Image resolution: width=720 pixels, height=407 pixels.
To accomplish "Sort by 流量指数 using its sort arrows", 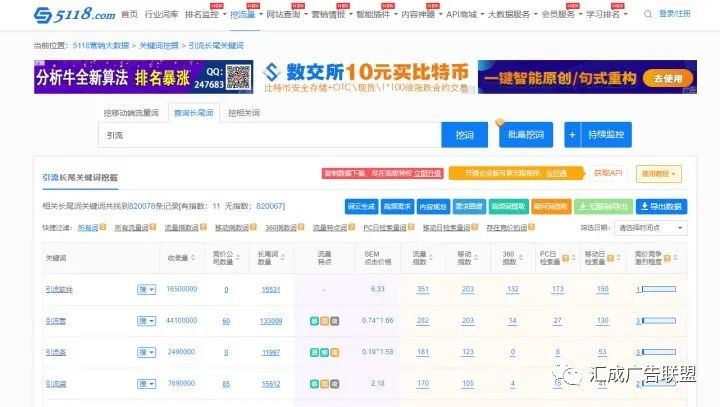I will [x=432, y=258].
